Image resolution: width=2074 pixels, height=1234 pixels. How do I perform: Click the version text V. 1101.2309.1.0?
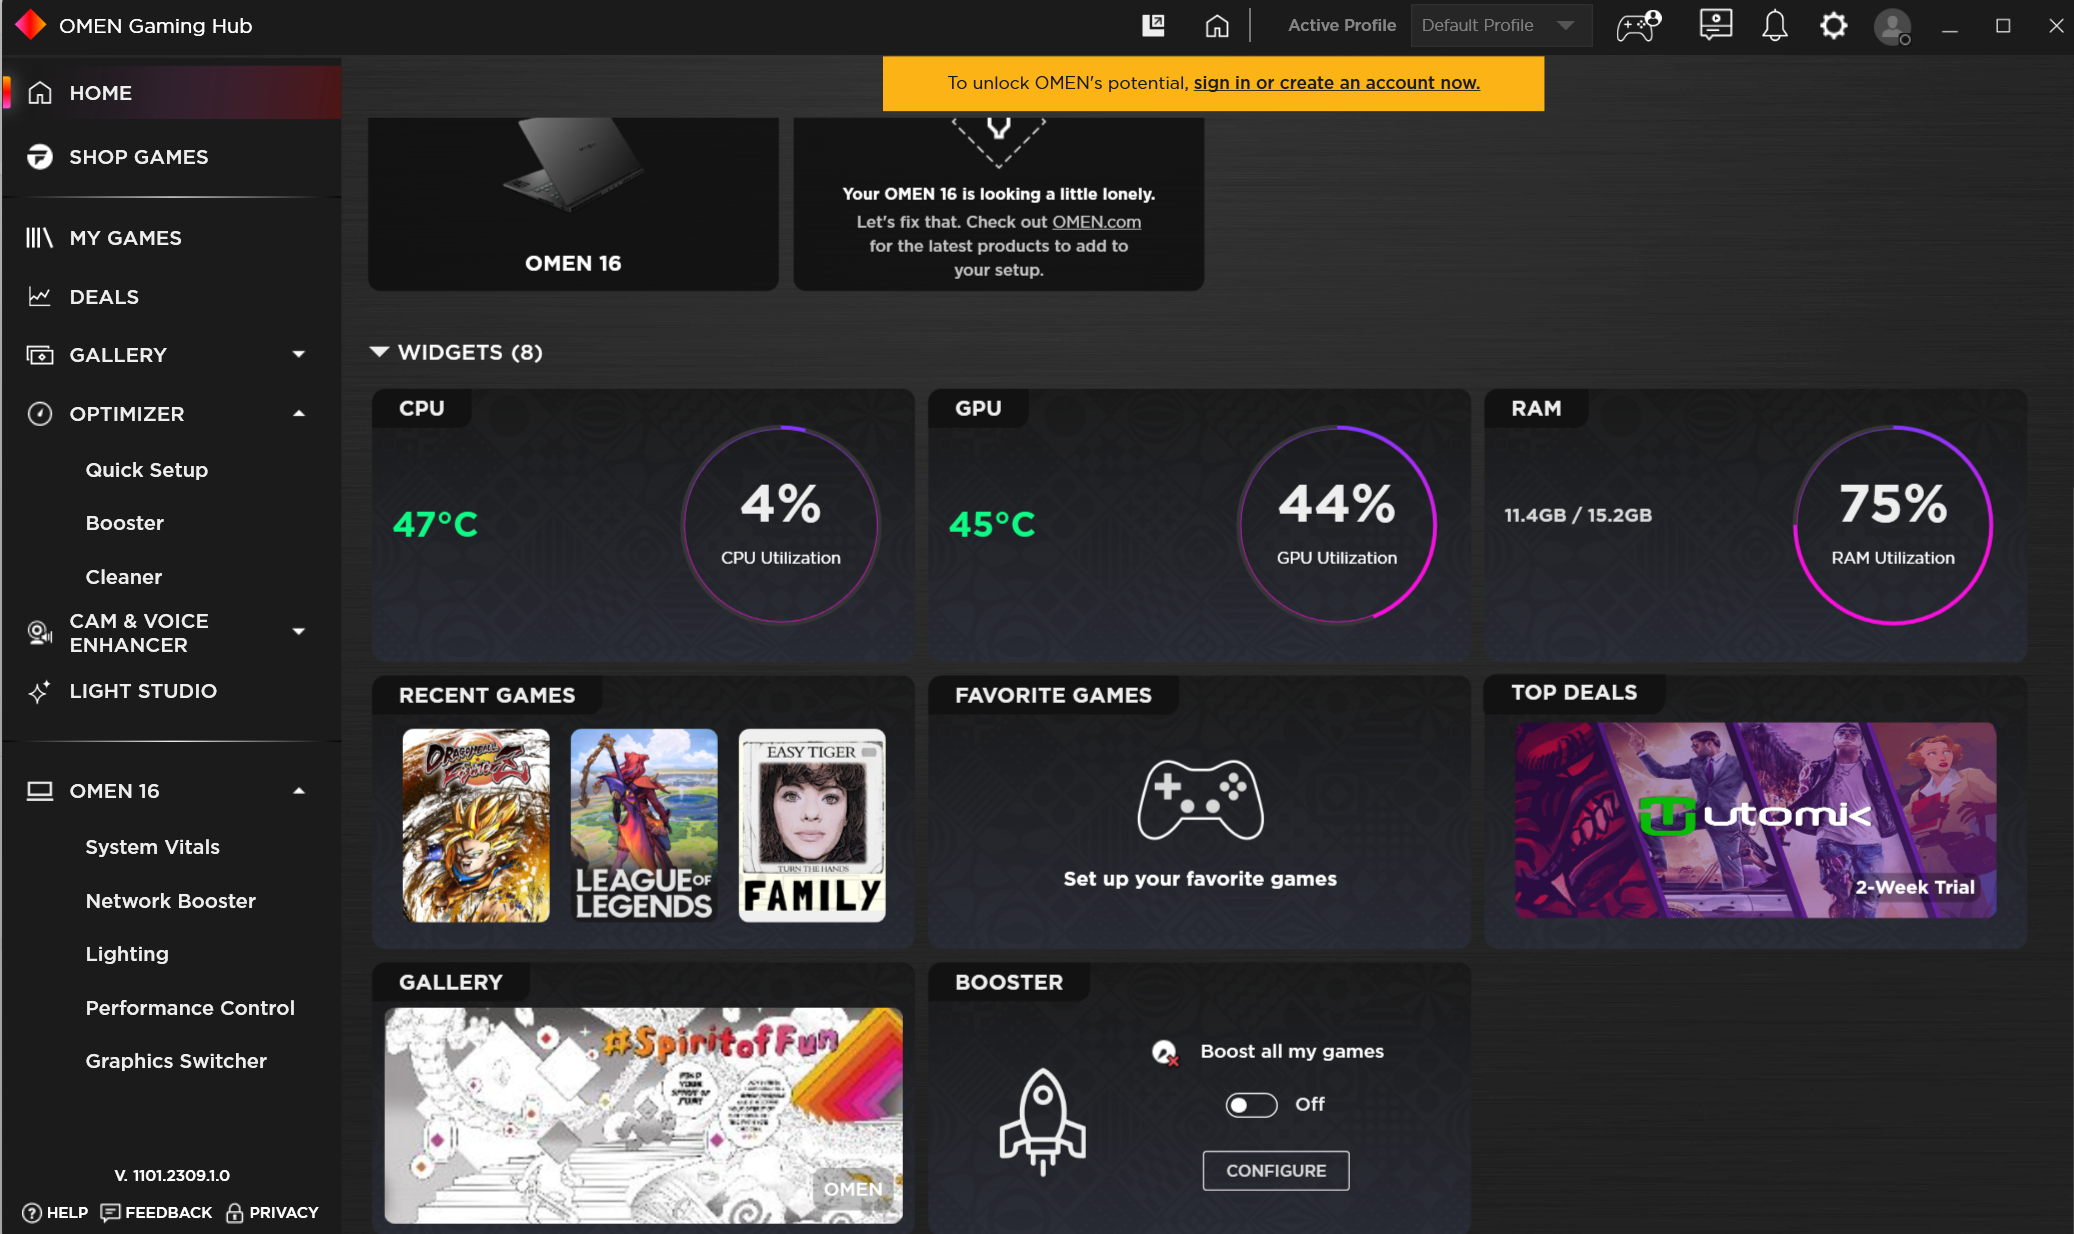172,1176
